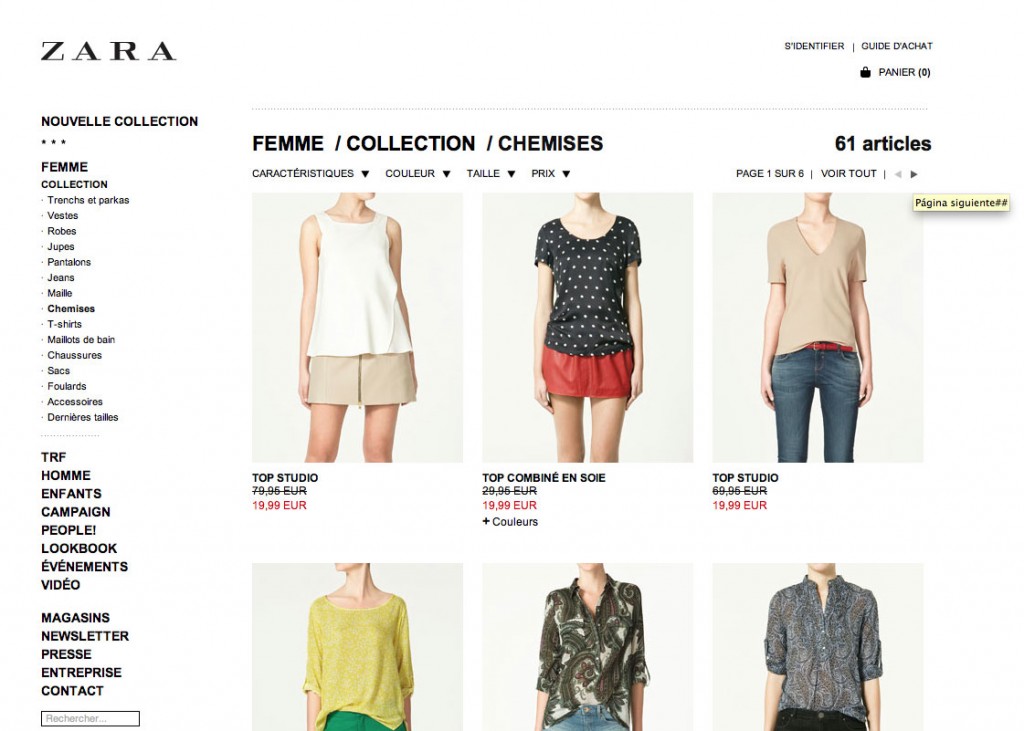Show more Couleurs for silk top
1024x731 pixels.
(x=510, y=522)
